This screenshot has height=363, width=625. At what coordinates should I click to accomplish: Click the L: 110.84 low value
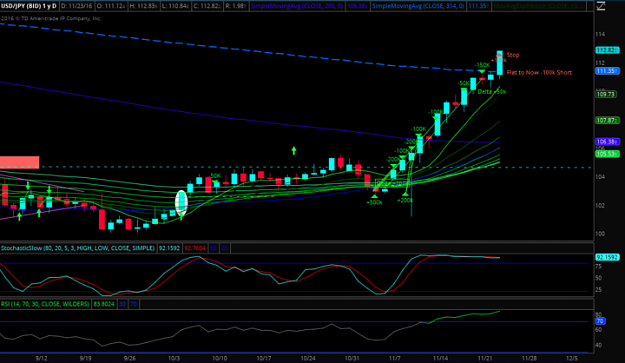click(175, 6)
